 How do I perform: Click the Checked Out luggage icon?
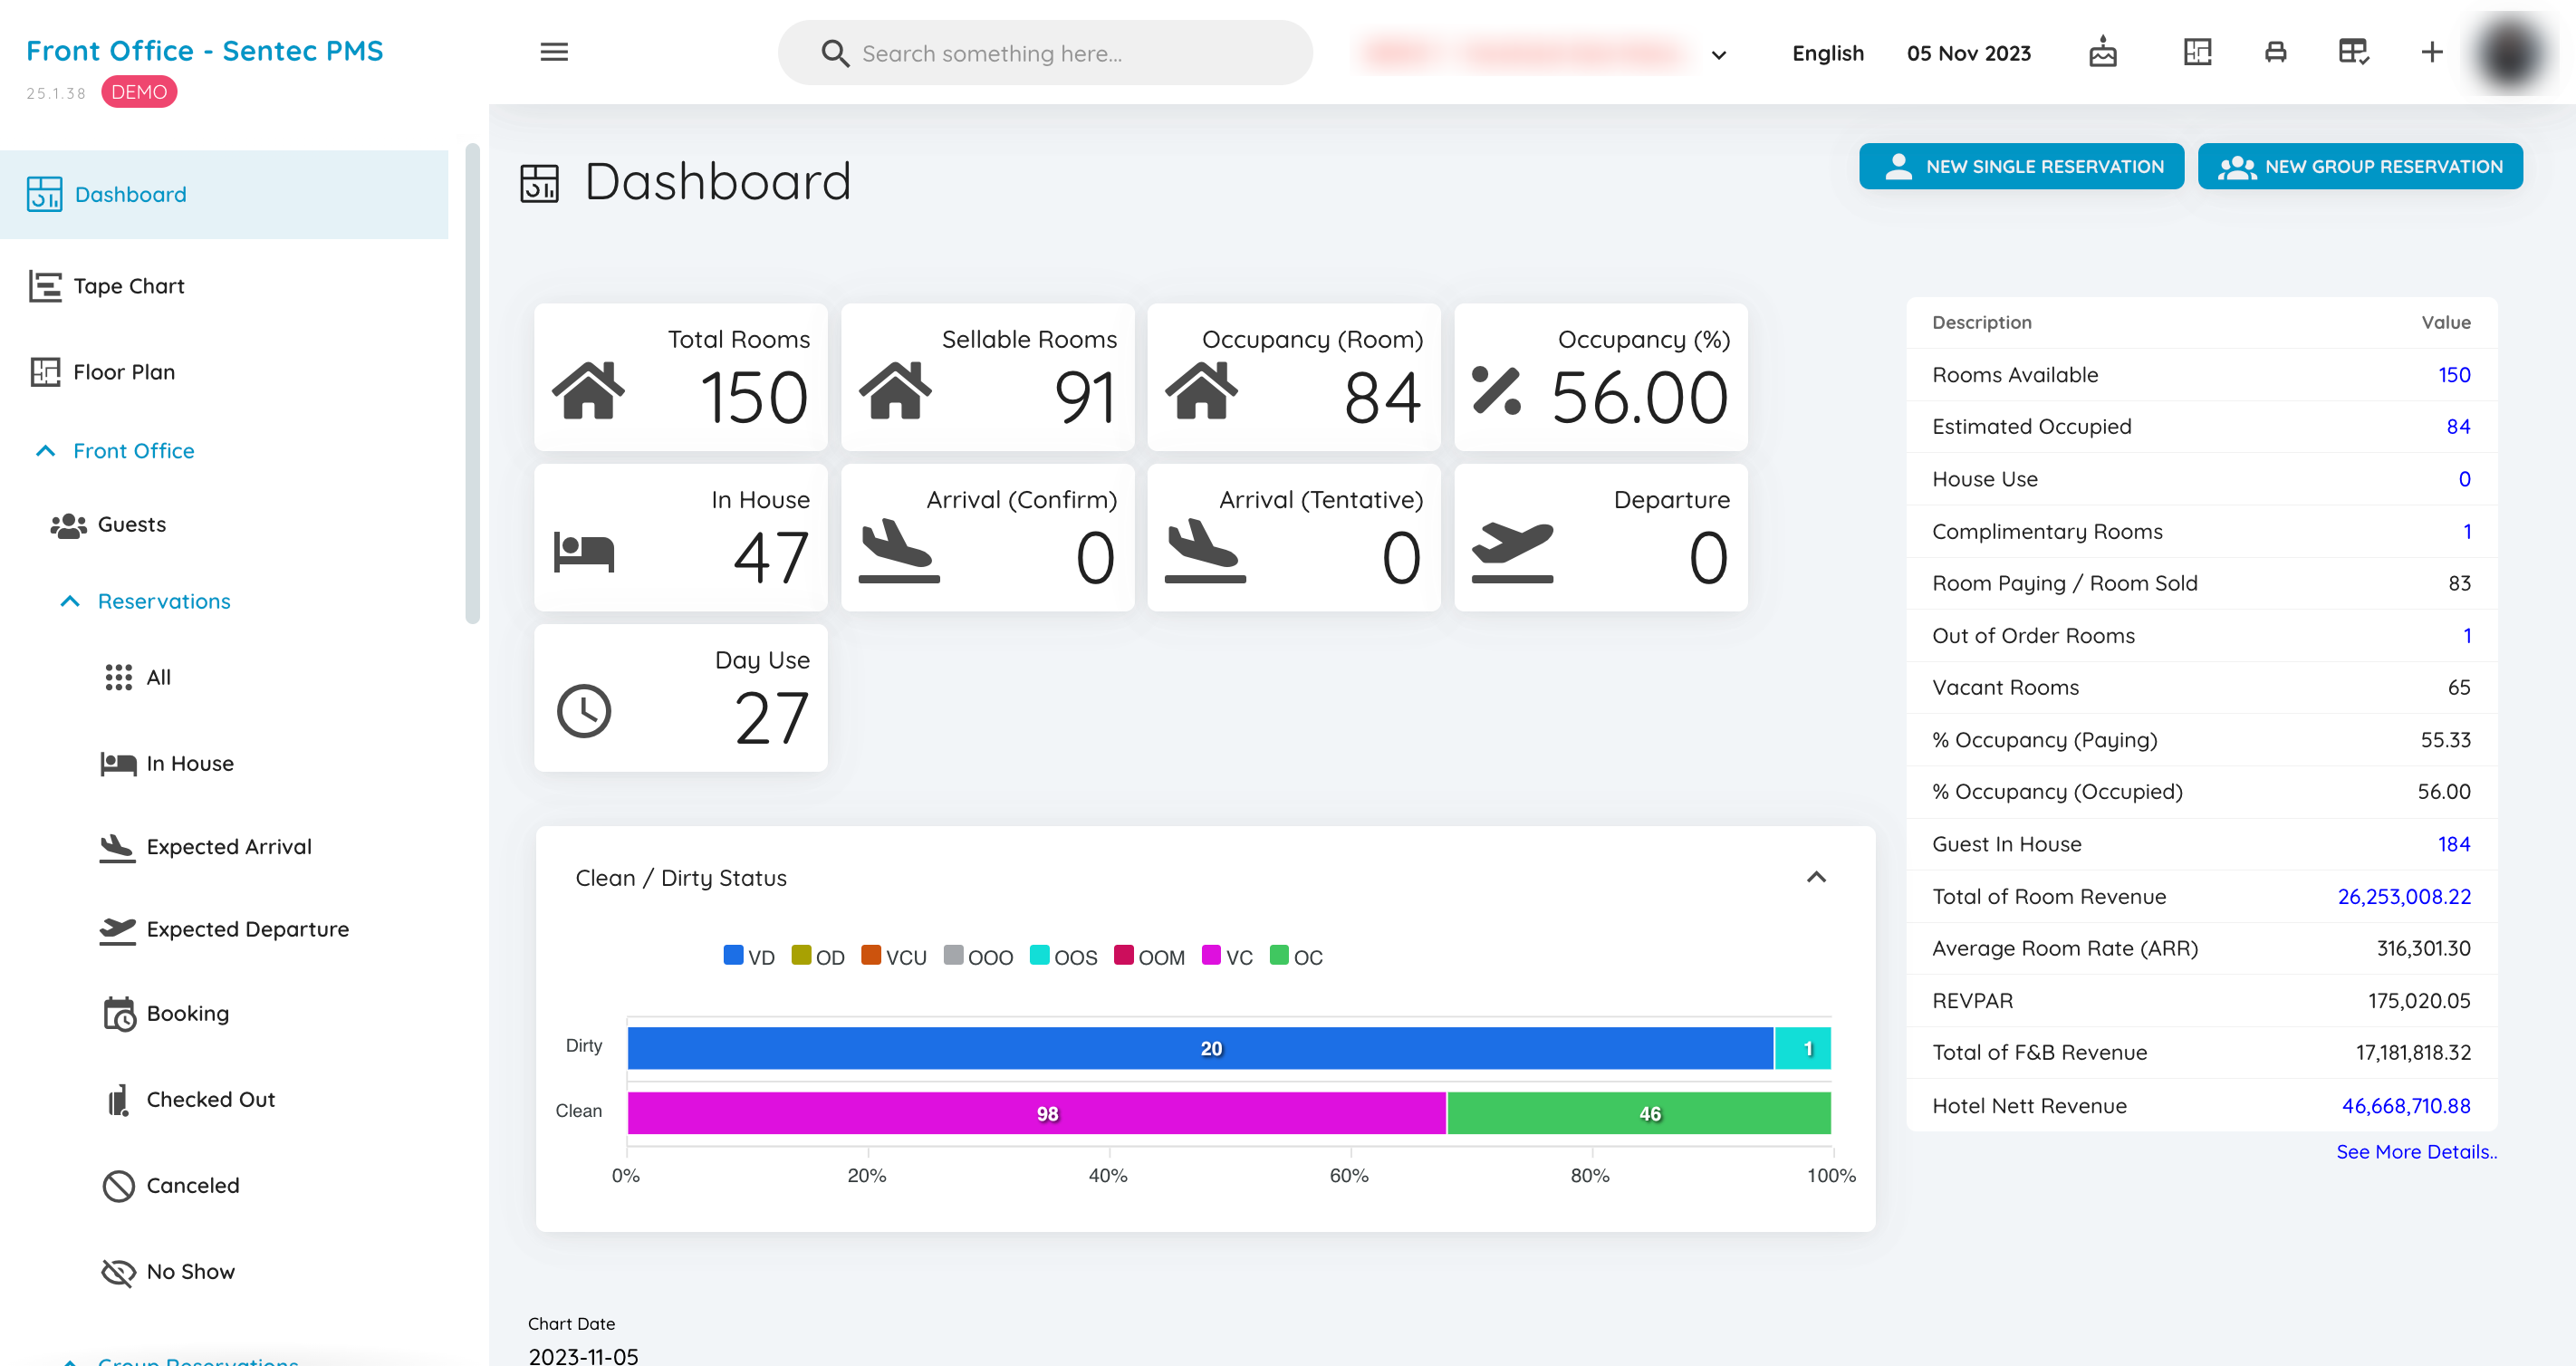pos(118,1100)
